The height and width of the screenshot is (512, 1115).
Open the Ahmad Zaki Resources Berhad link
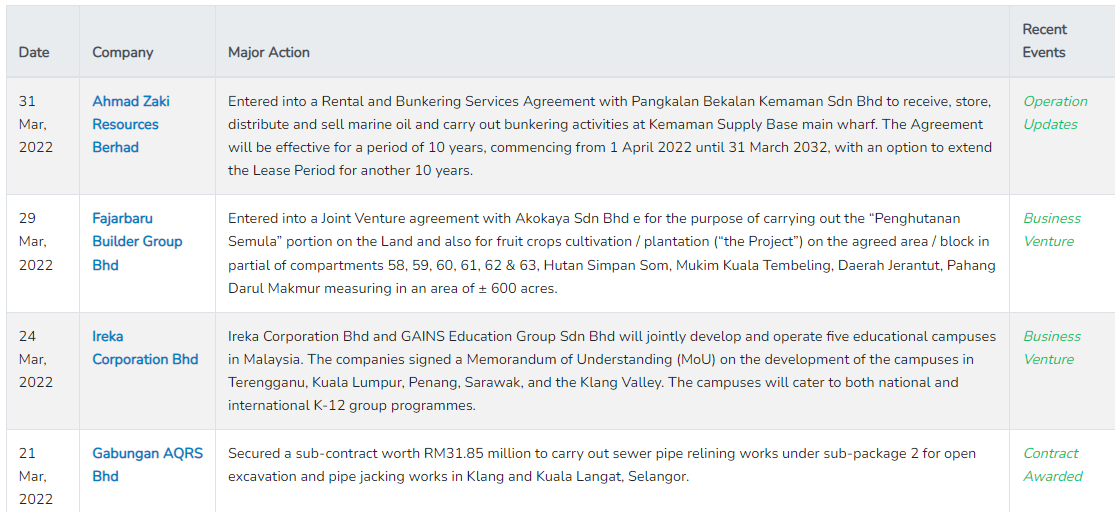131,124
